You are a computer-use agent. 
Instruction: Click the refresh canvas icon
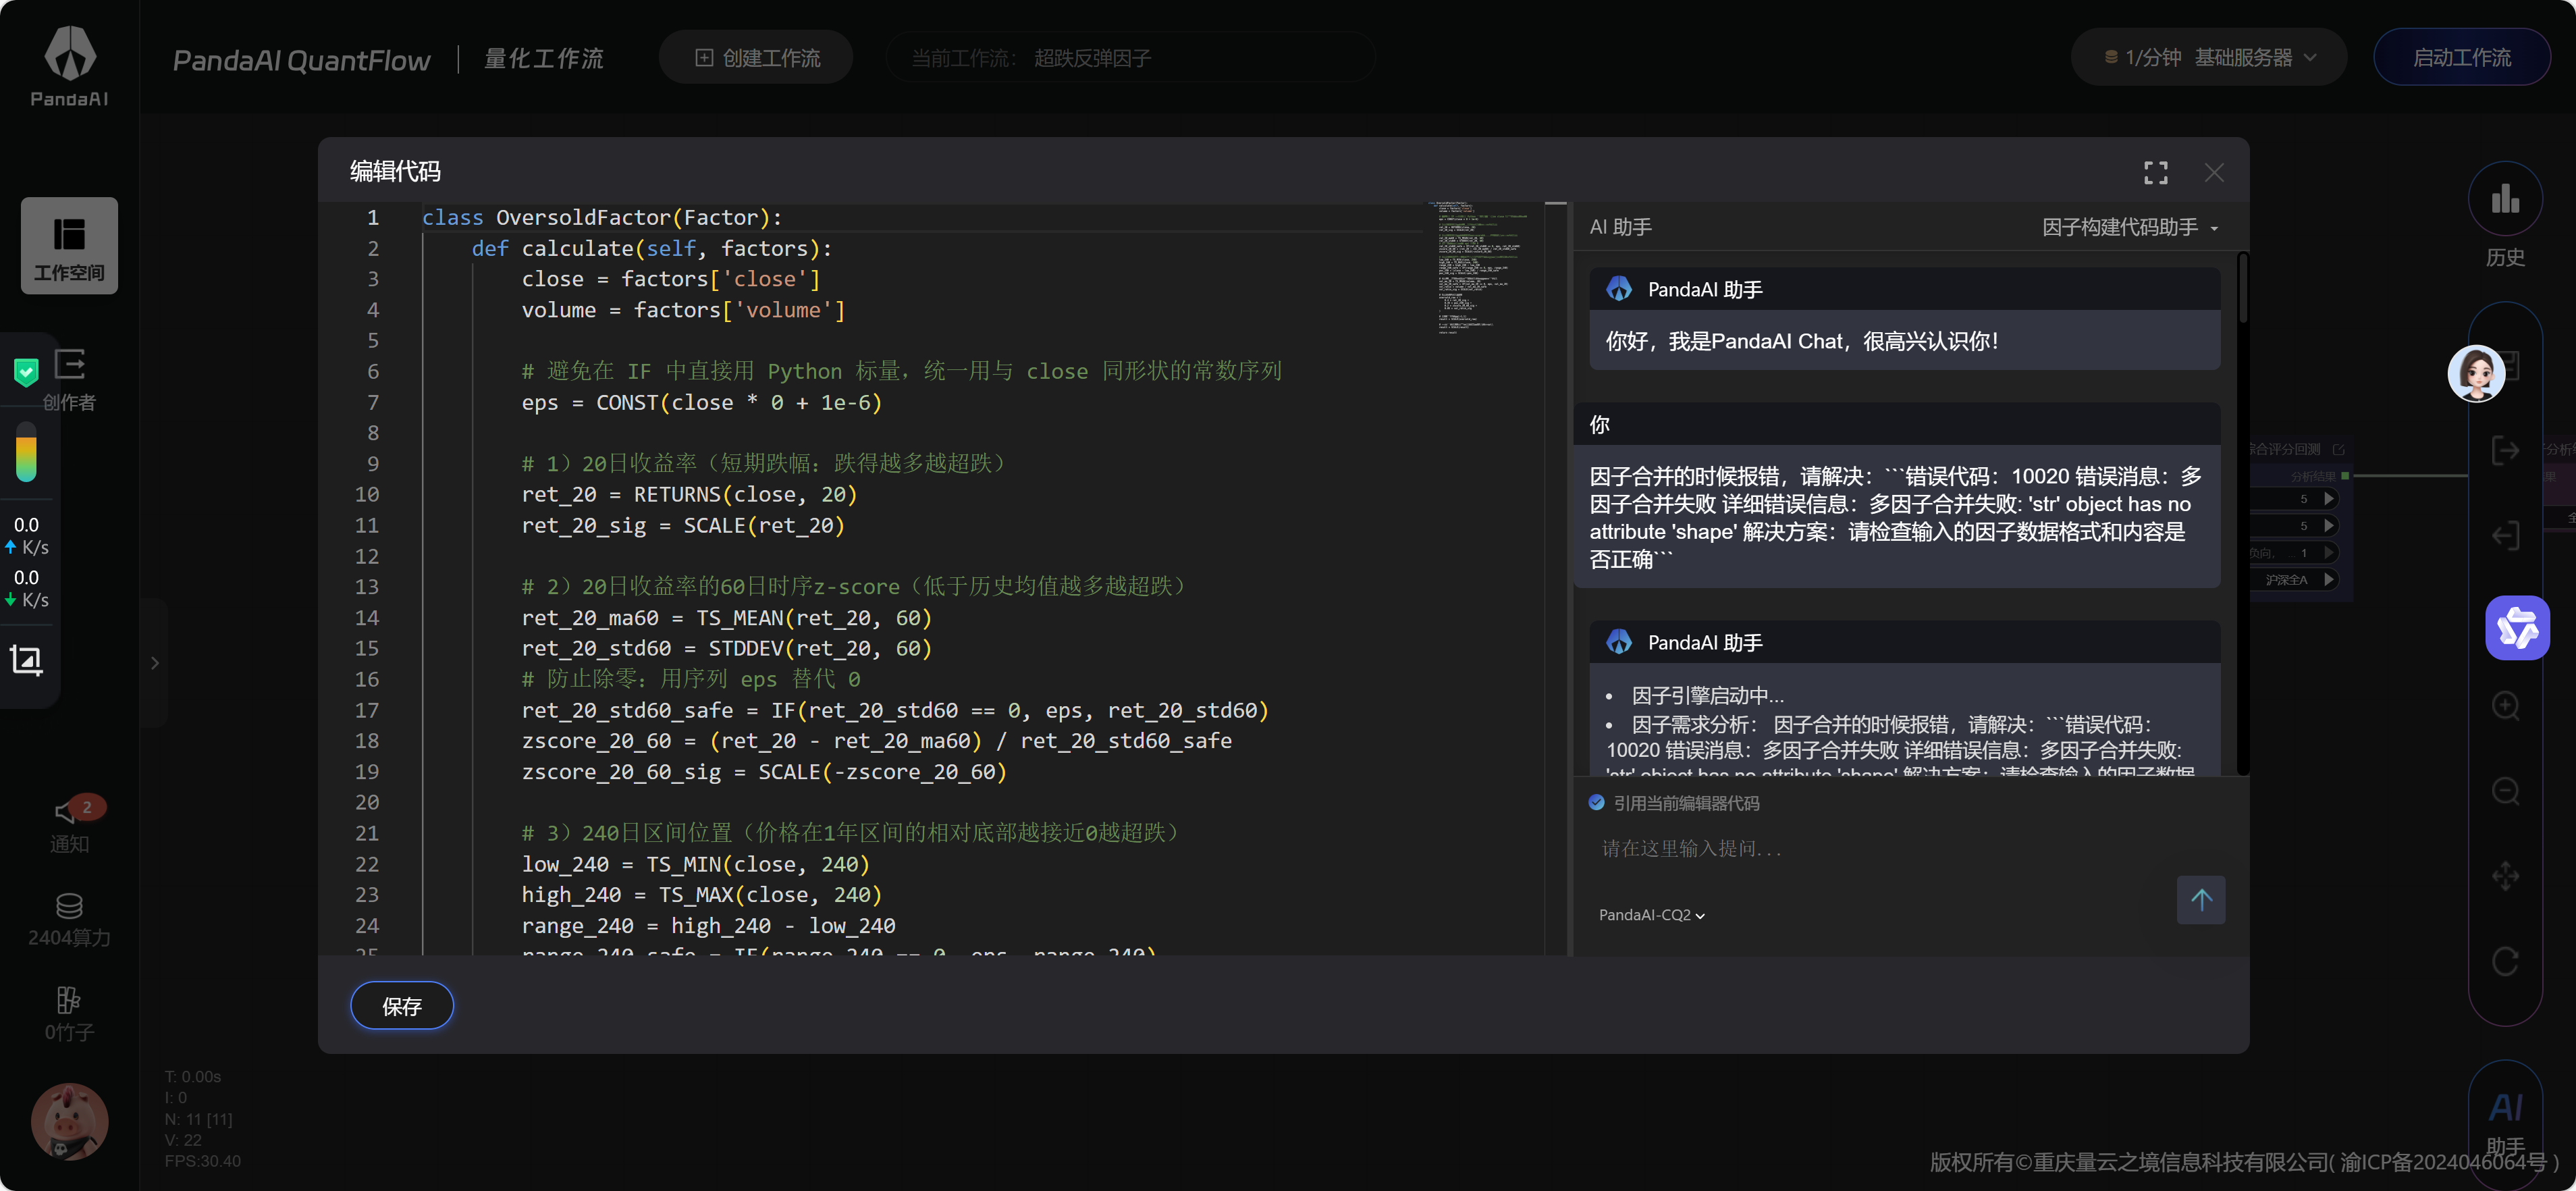click(x=2505, y=961)
